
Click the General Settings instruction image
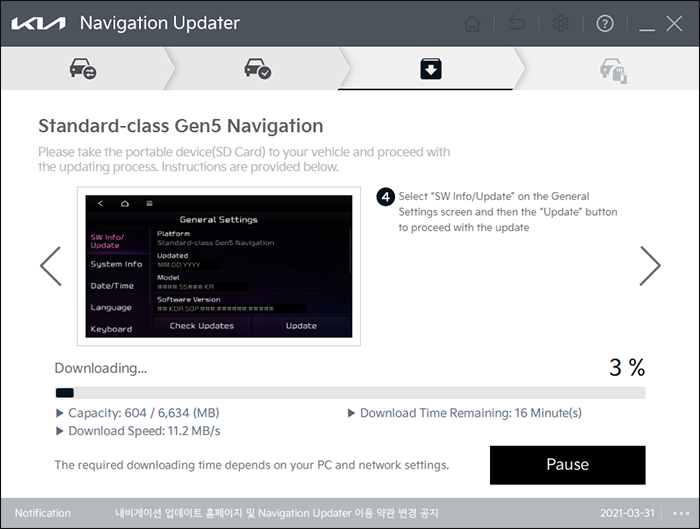pos(219,266)
